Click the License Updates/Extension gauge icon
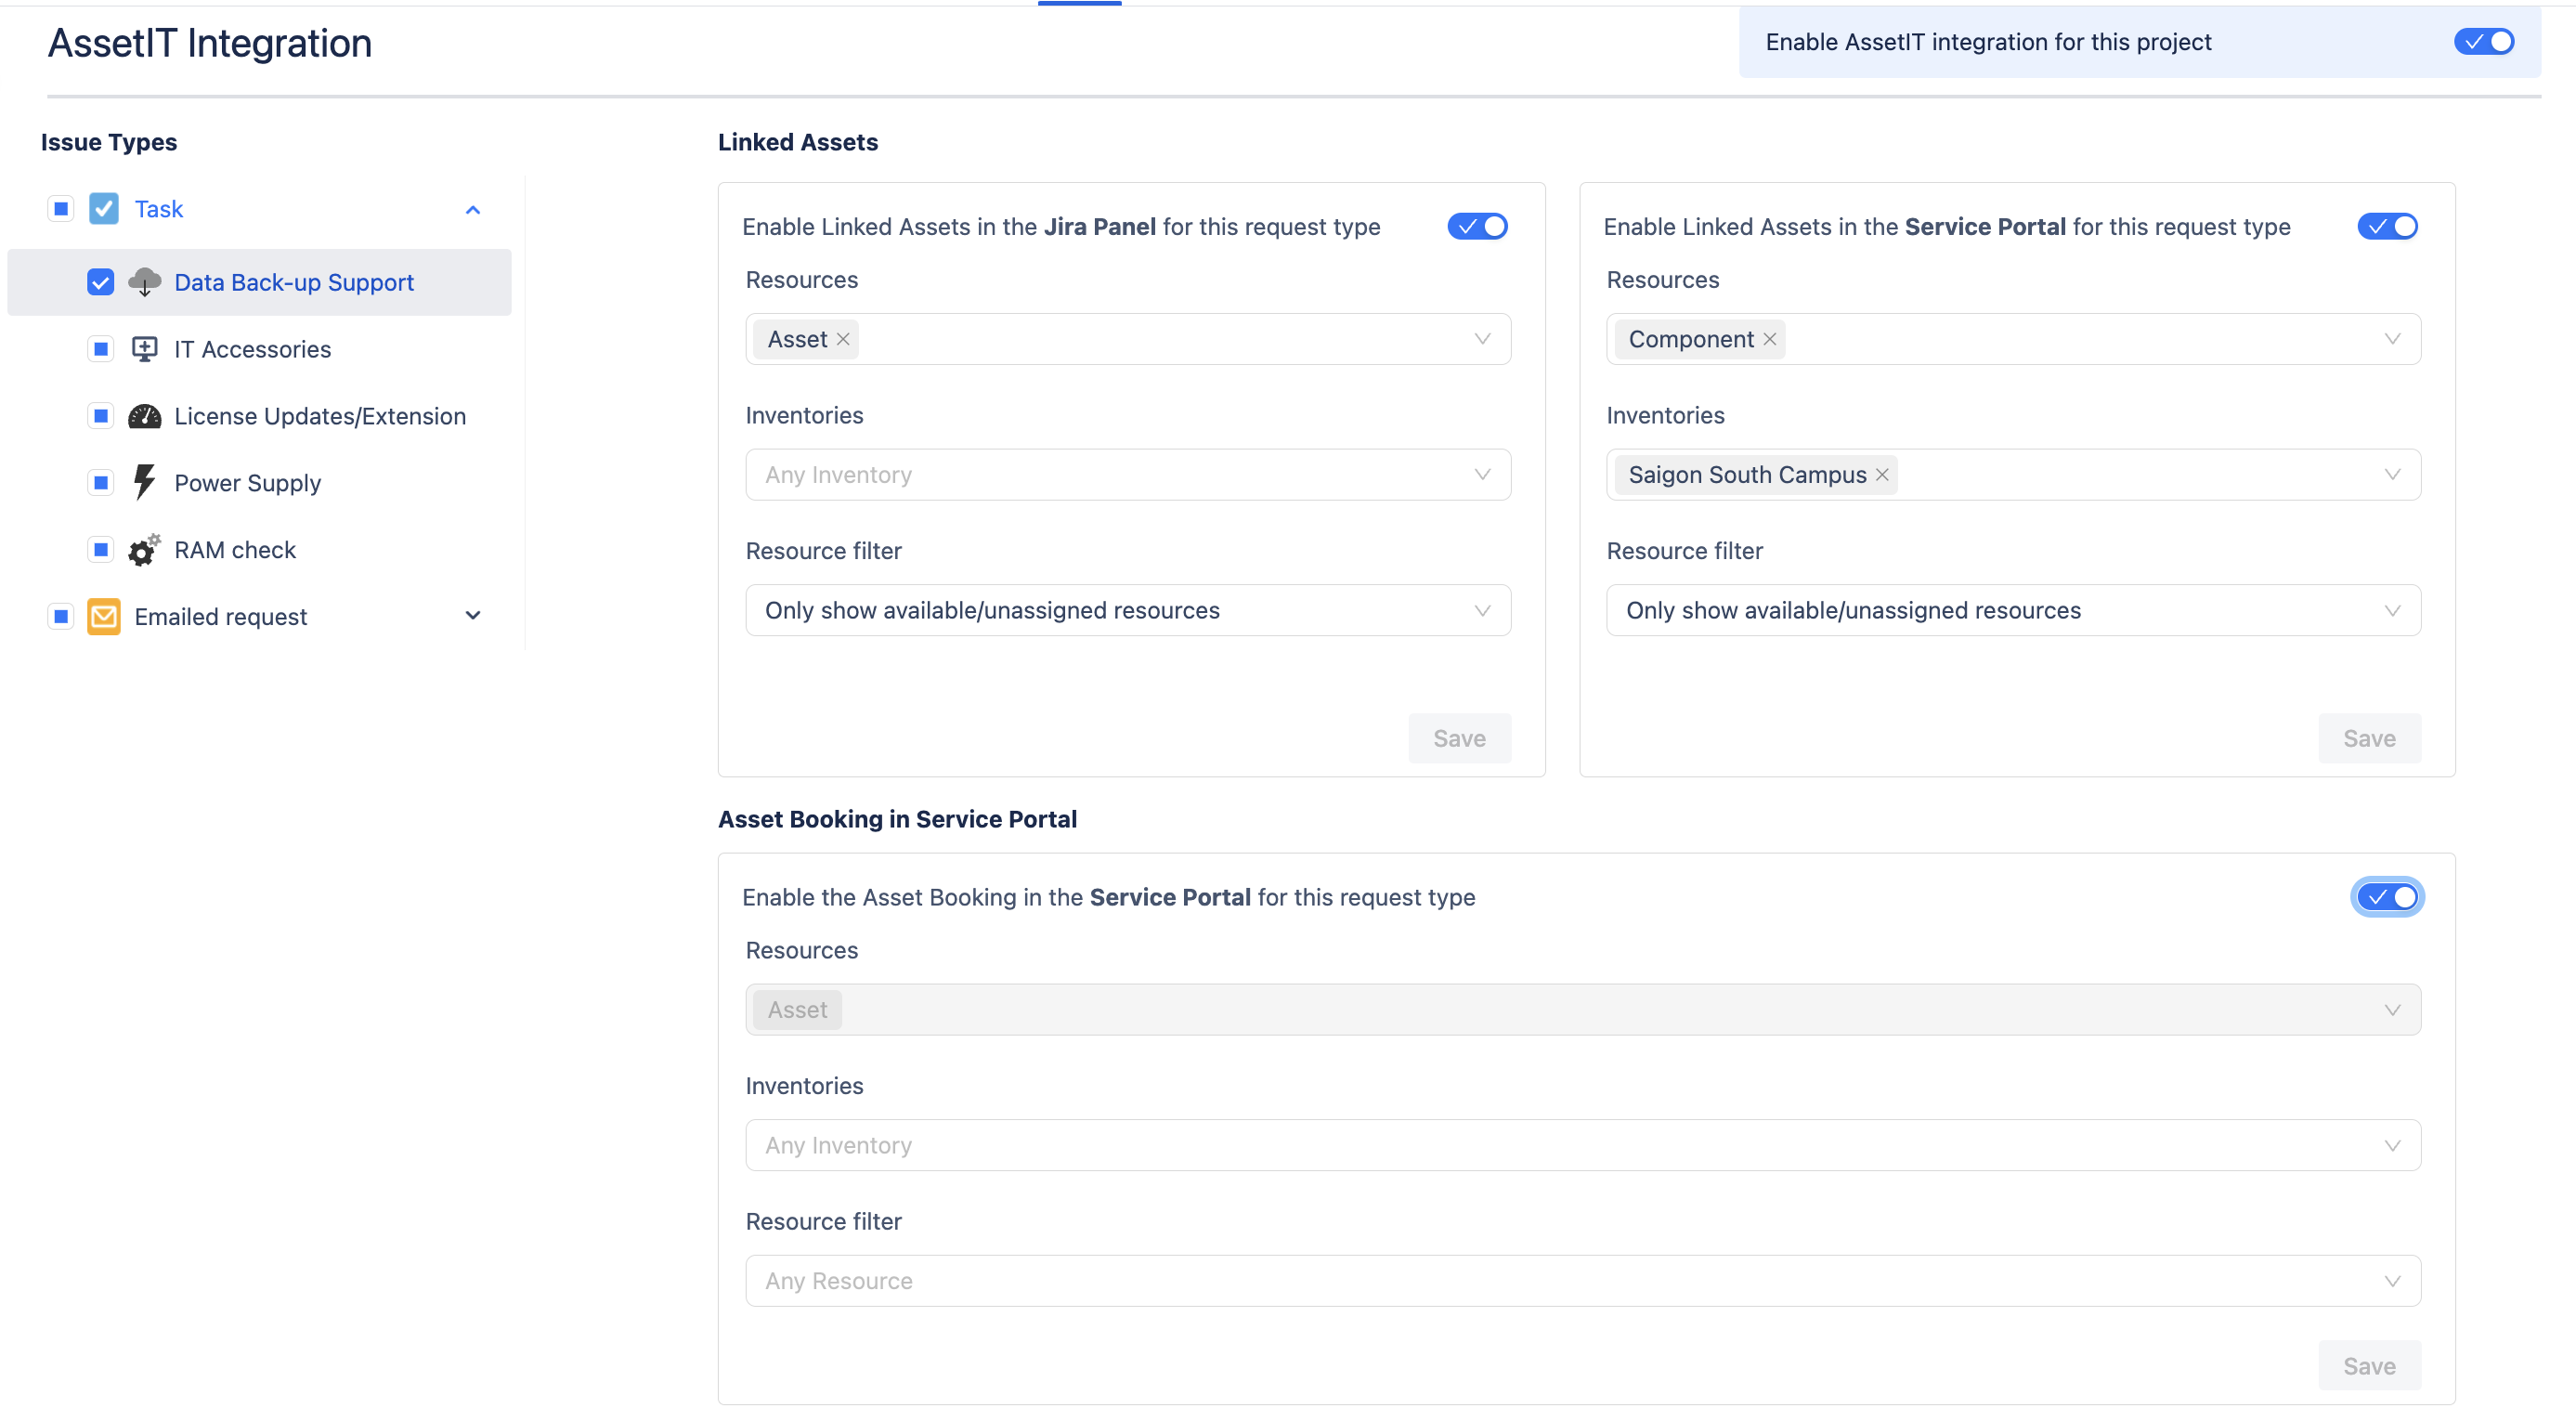The image size is (2576, 1421). tap(144, 416)
